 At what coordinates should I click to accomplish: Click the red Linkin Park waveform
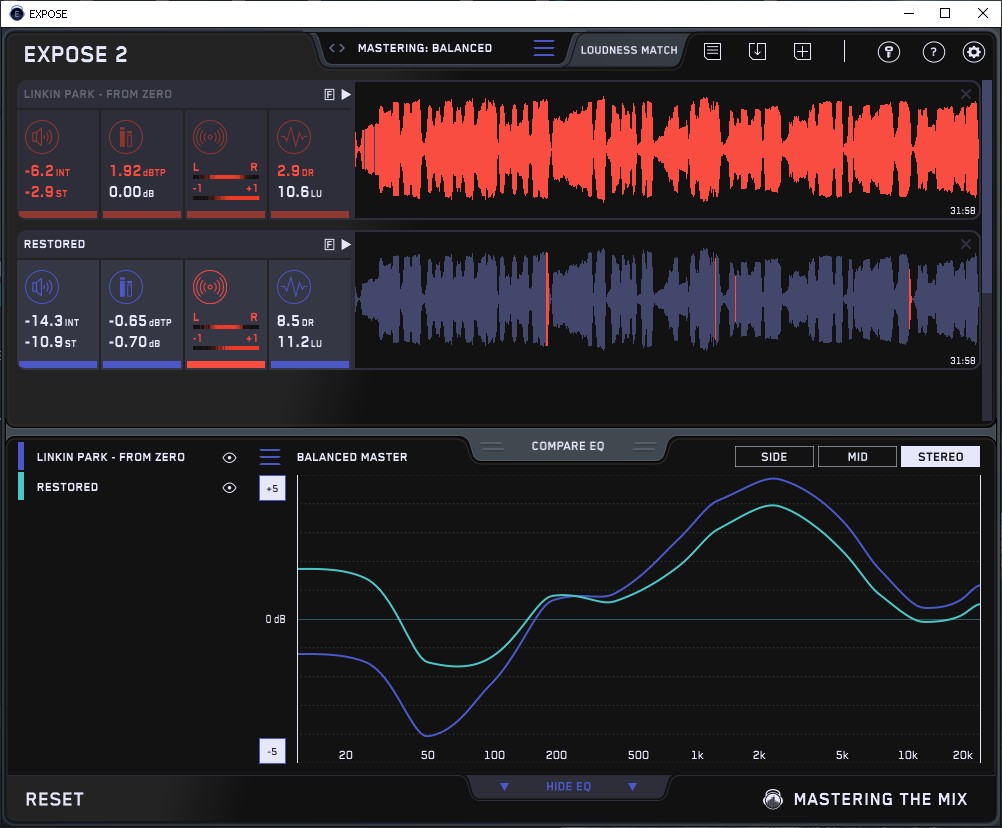[x=667, y=150]
